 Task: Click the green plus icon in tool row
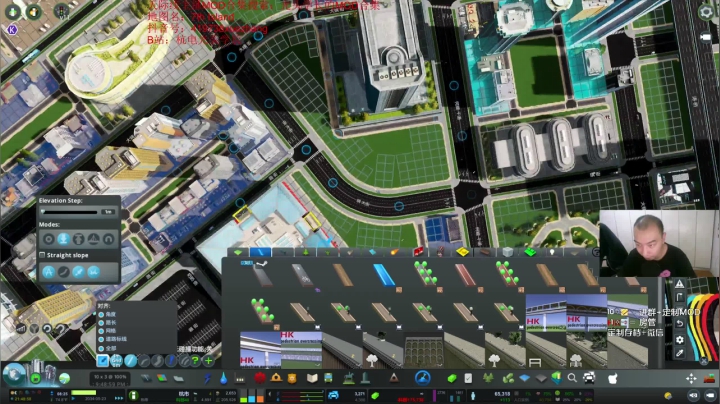coord(208,361)
